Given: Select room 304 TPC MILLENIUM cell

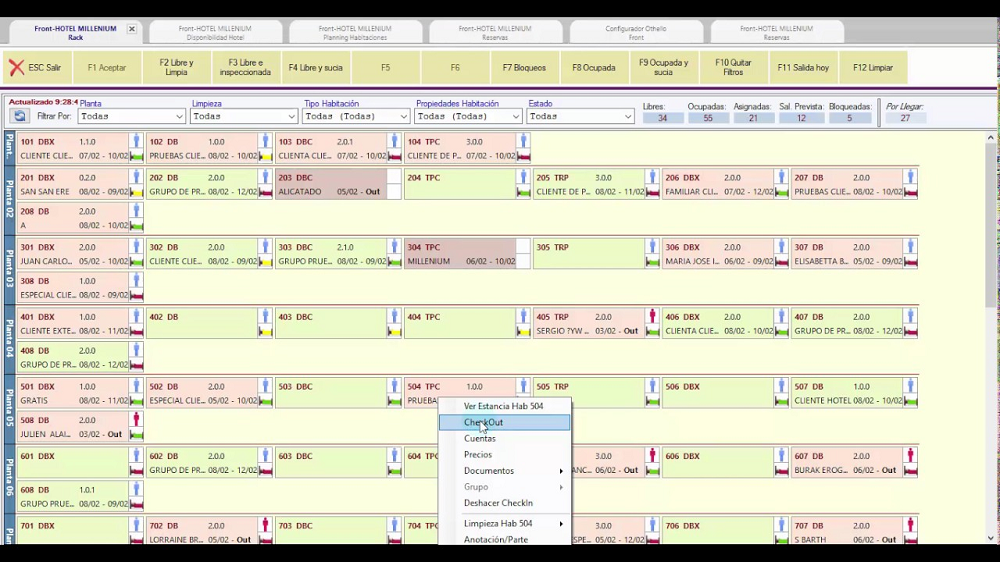Looking at the screenshot, I should tap(460, 254).
